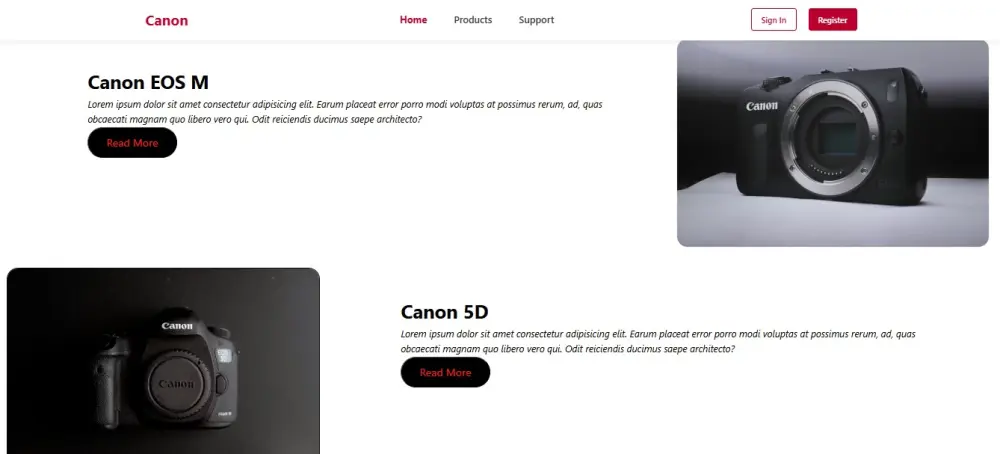Click the image sensor inside EOS M mount
This screenshot has width=1000, height=454.
click(837, 139)
